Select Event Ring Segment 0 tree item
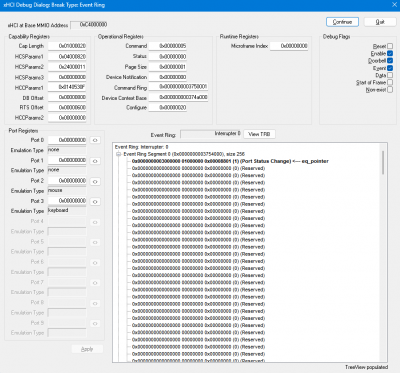This screenshot has width=400, height=373. [x=184, y=154]
